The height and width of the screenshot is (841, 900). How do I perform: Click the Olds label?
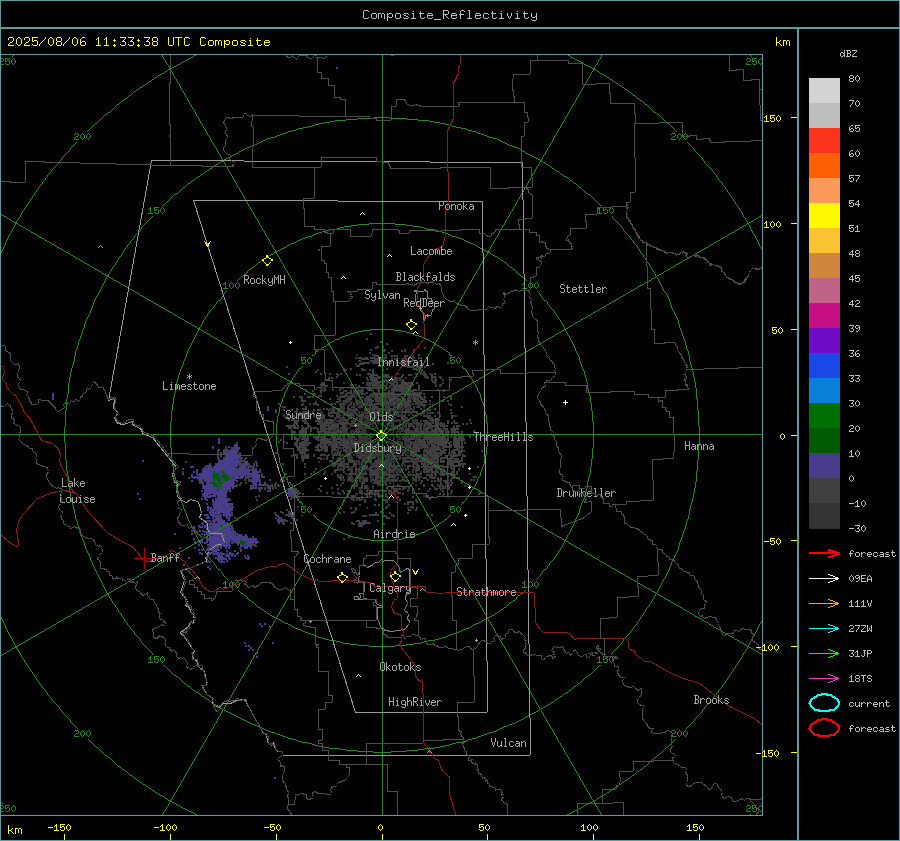point(381,417)
